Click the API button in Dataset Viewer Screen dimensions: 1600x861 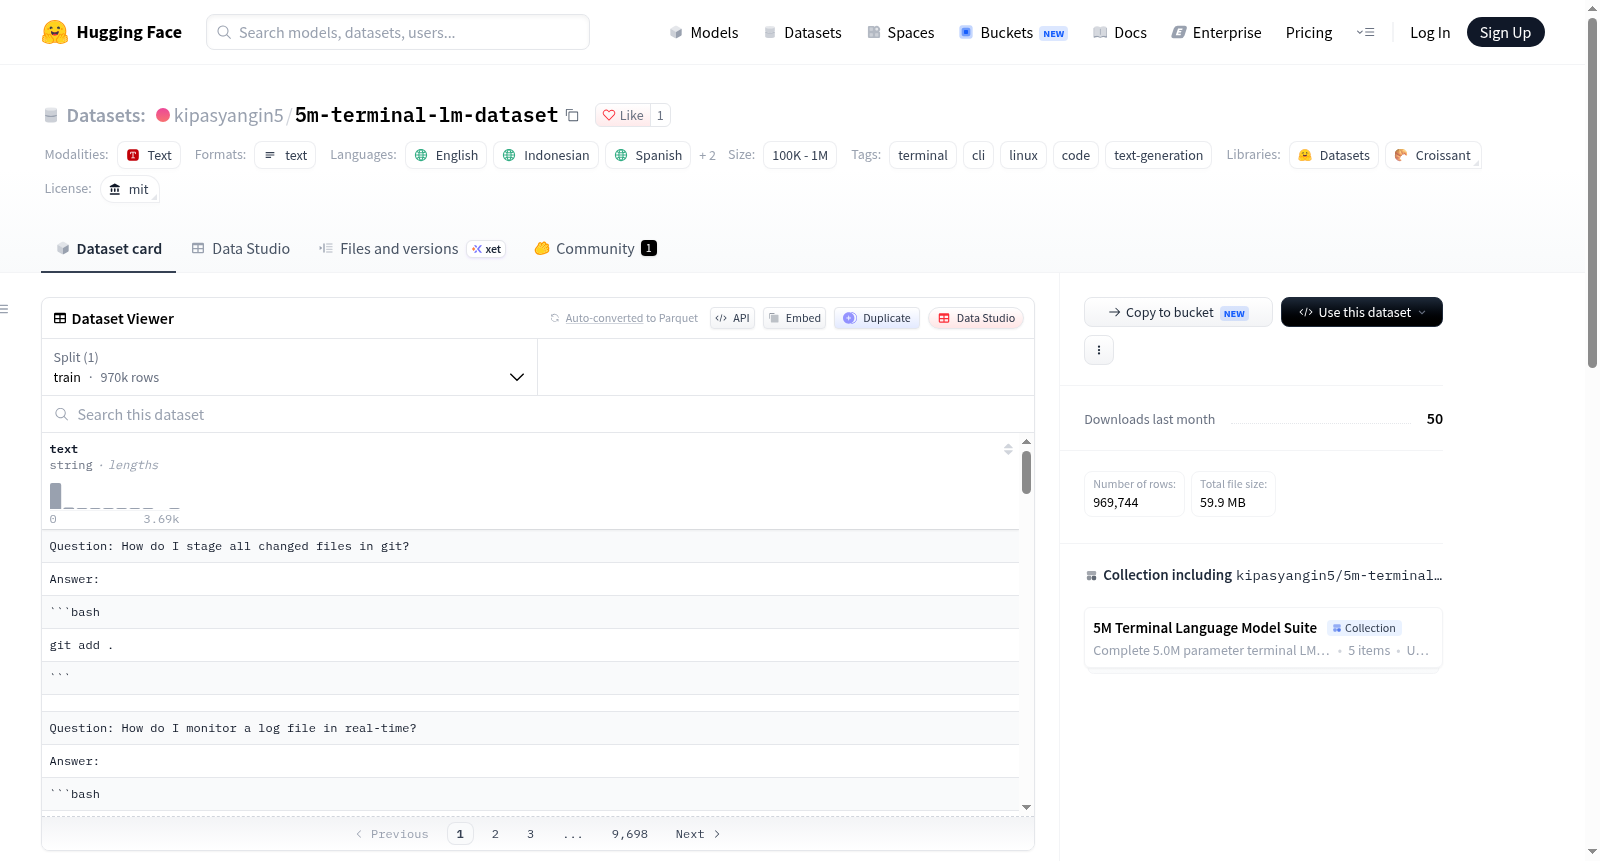[732, 318]
